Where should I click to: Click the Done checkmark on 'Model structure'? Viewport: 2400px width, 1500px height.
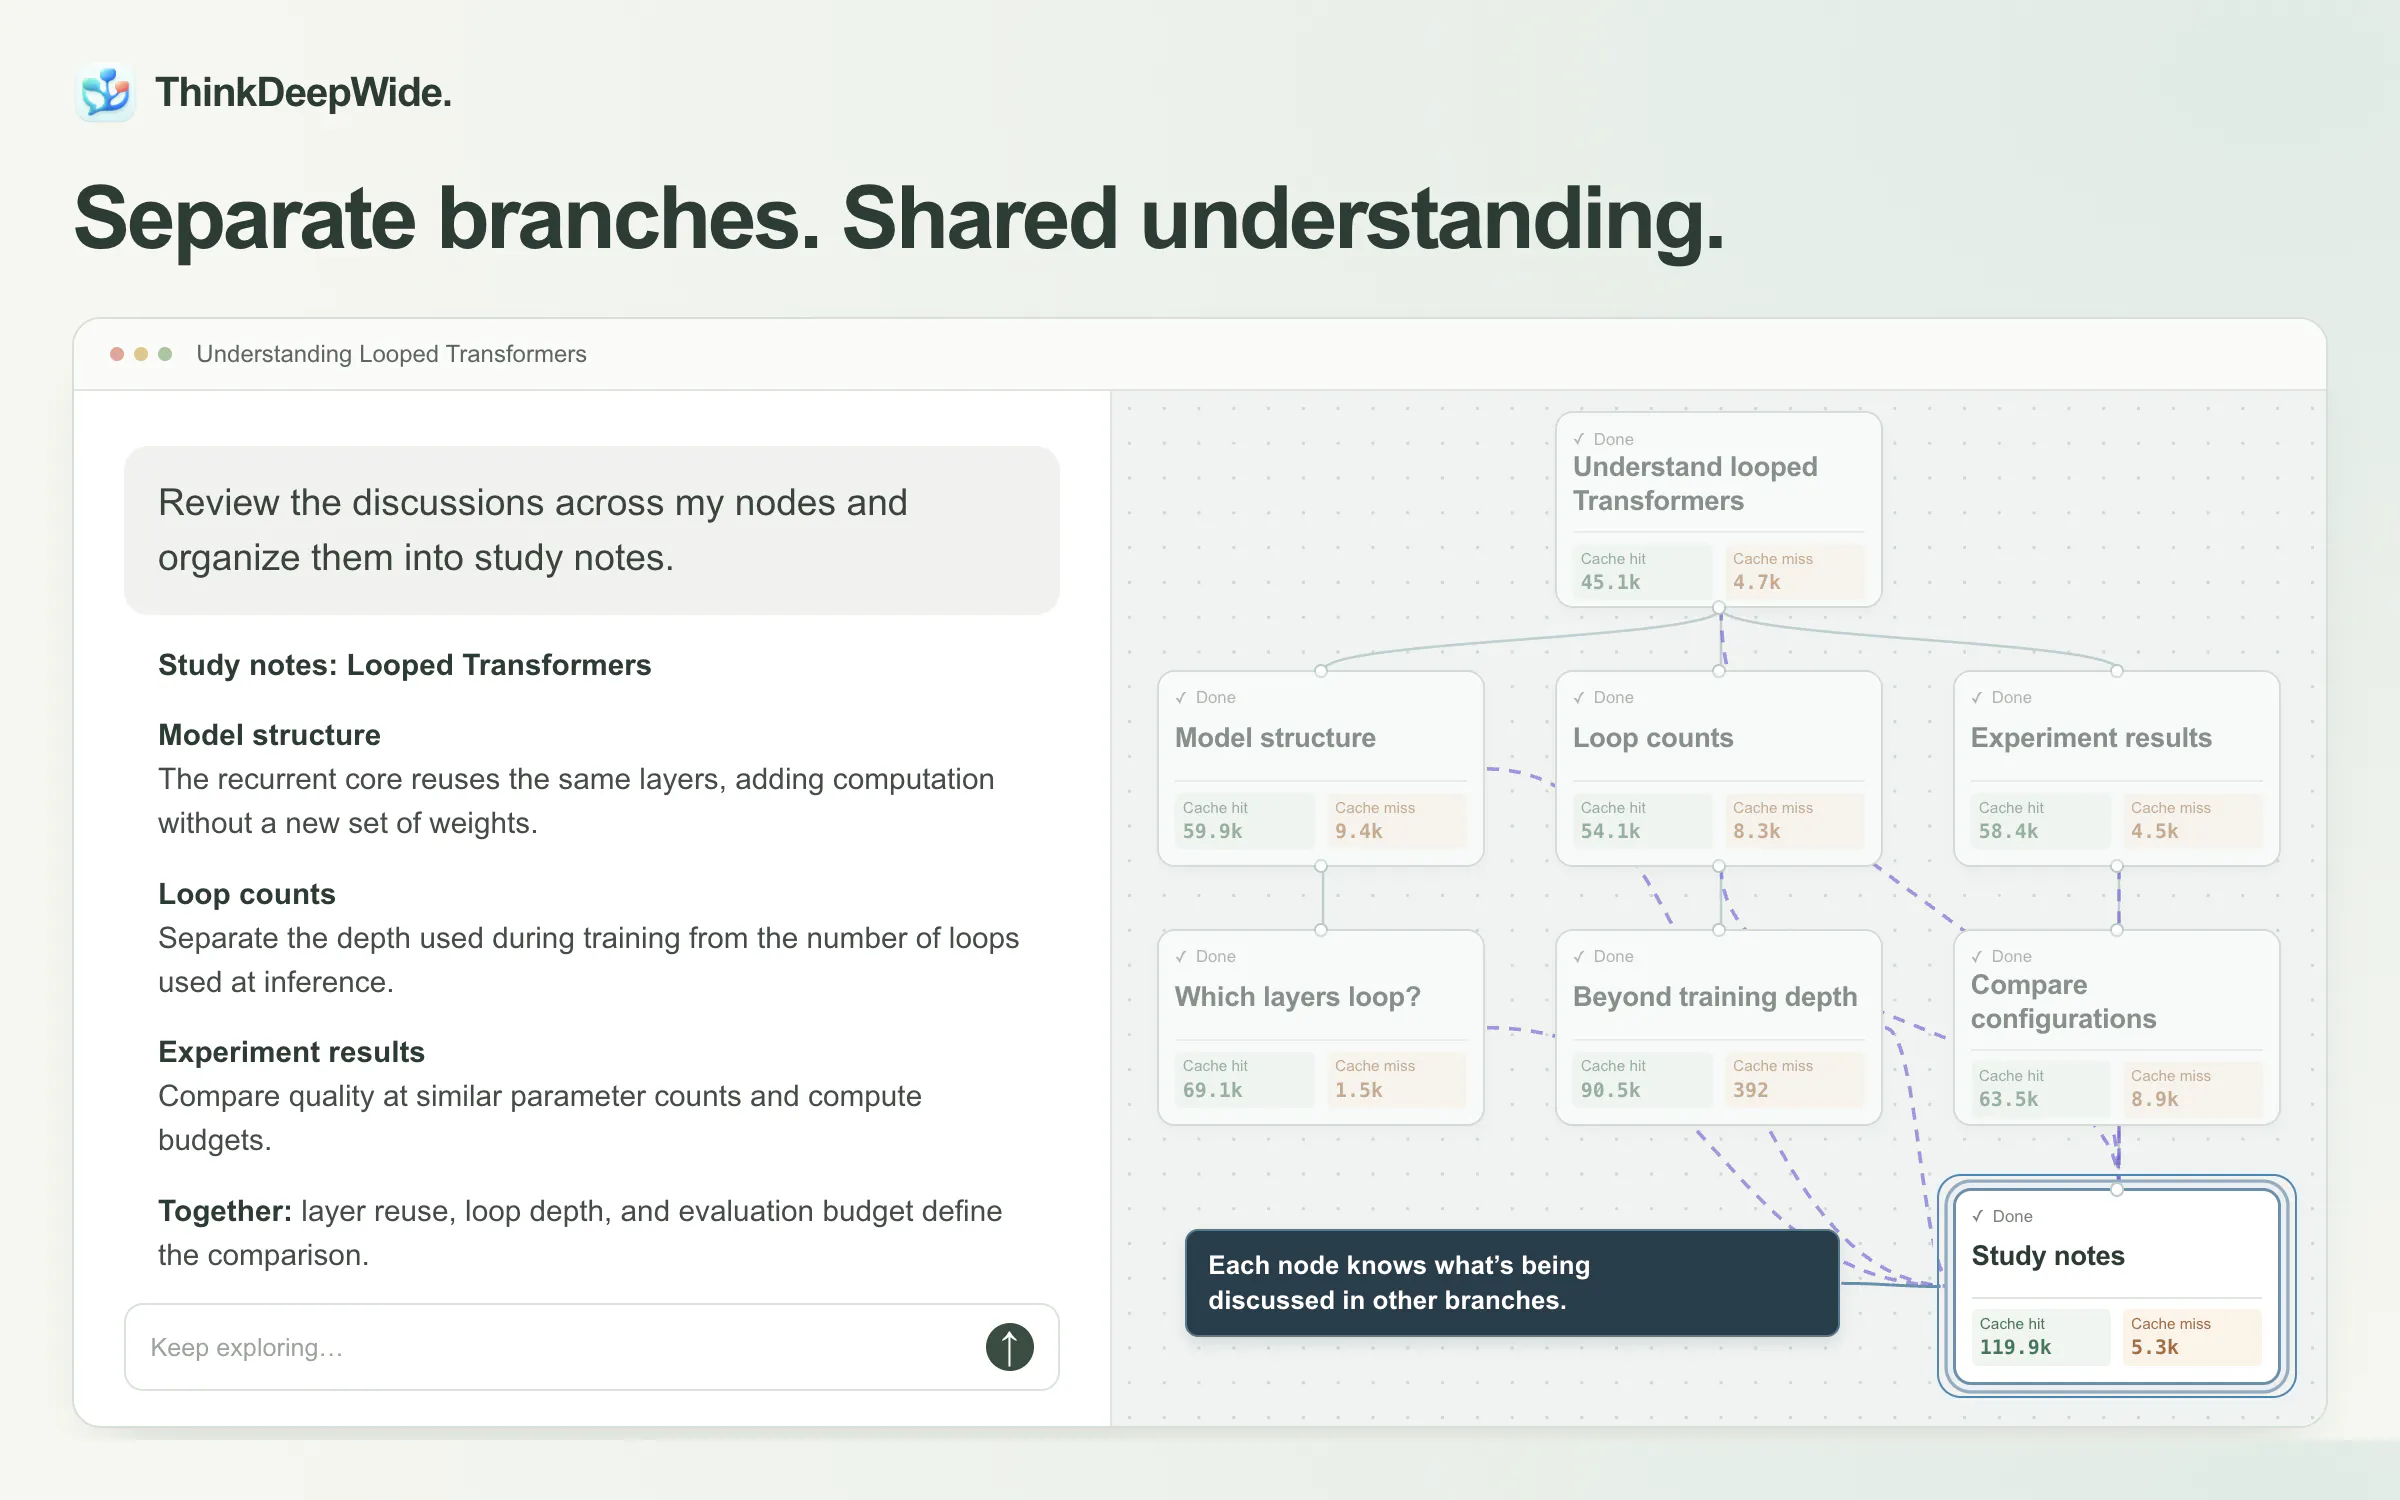pyautogui.click(x=1180, y=697)
